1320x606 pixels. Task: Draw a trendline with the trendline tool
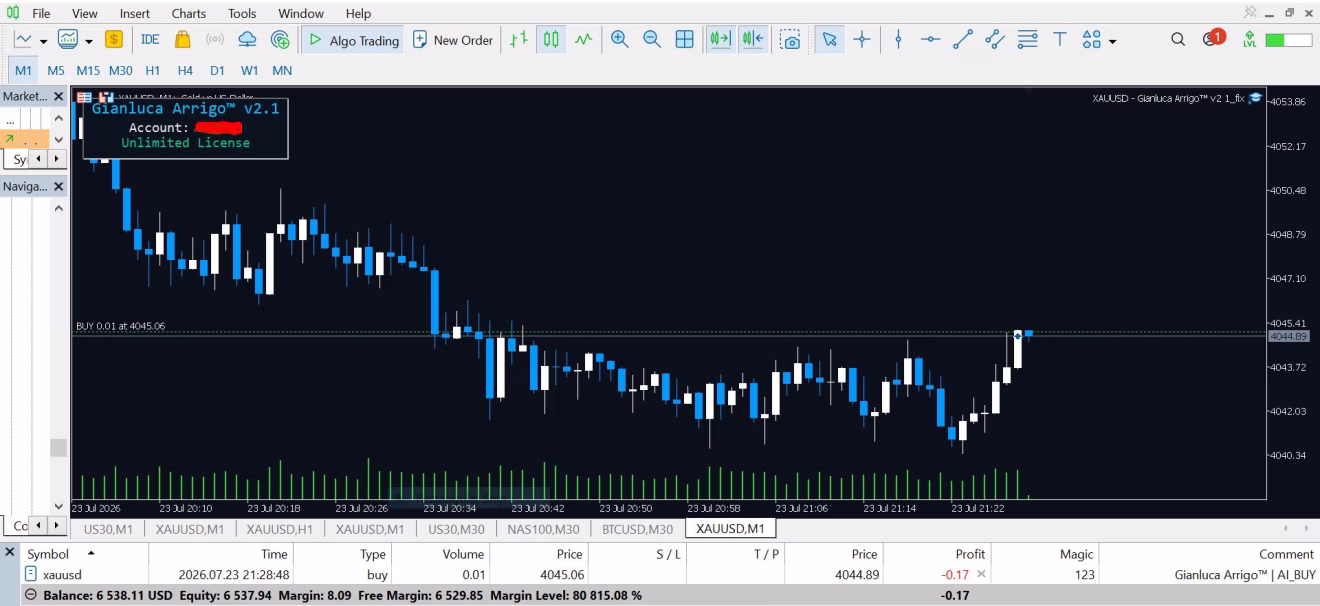(963, 40)
